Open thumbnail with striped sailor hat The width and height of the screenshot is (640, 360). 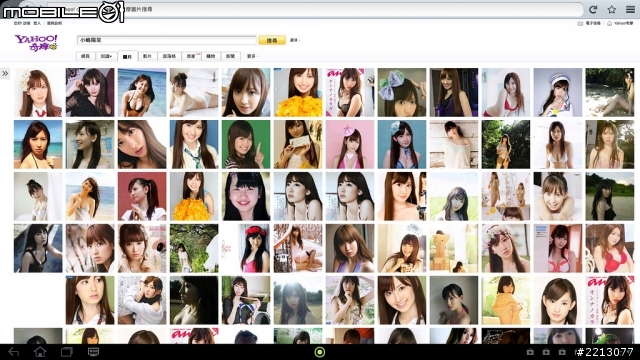coord(558,92)
